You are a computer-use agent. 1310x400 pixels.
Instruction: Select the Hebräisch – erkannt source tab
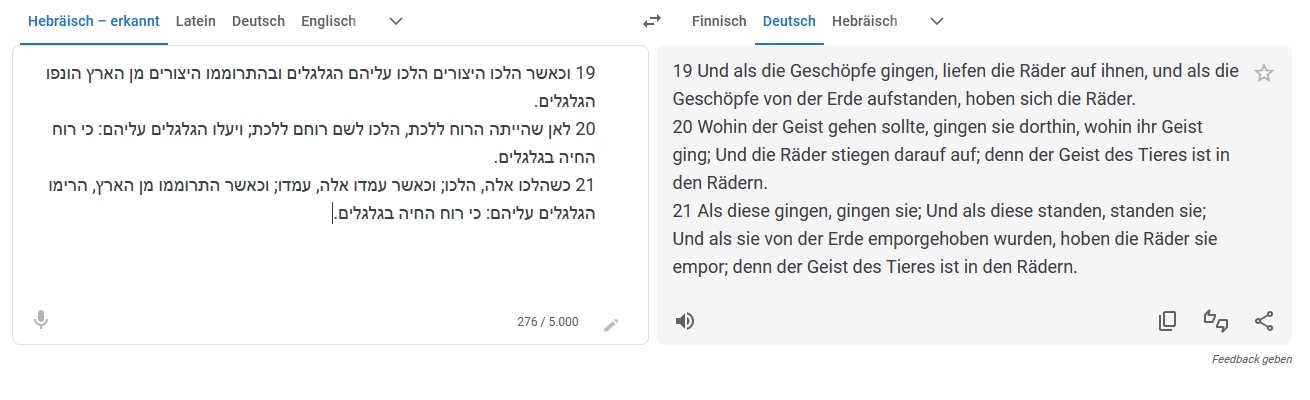[94, 21]
